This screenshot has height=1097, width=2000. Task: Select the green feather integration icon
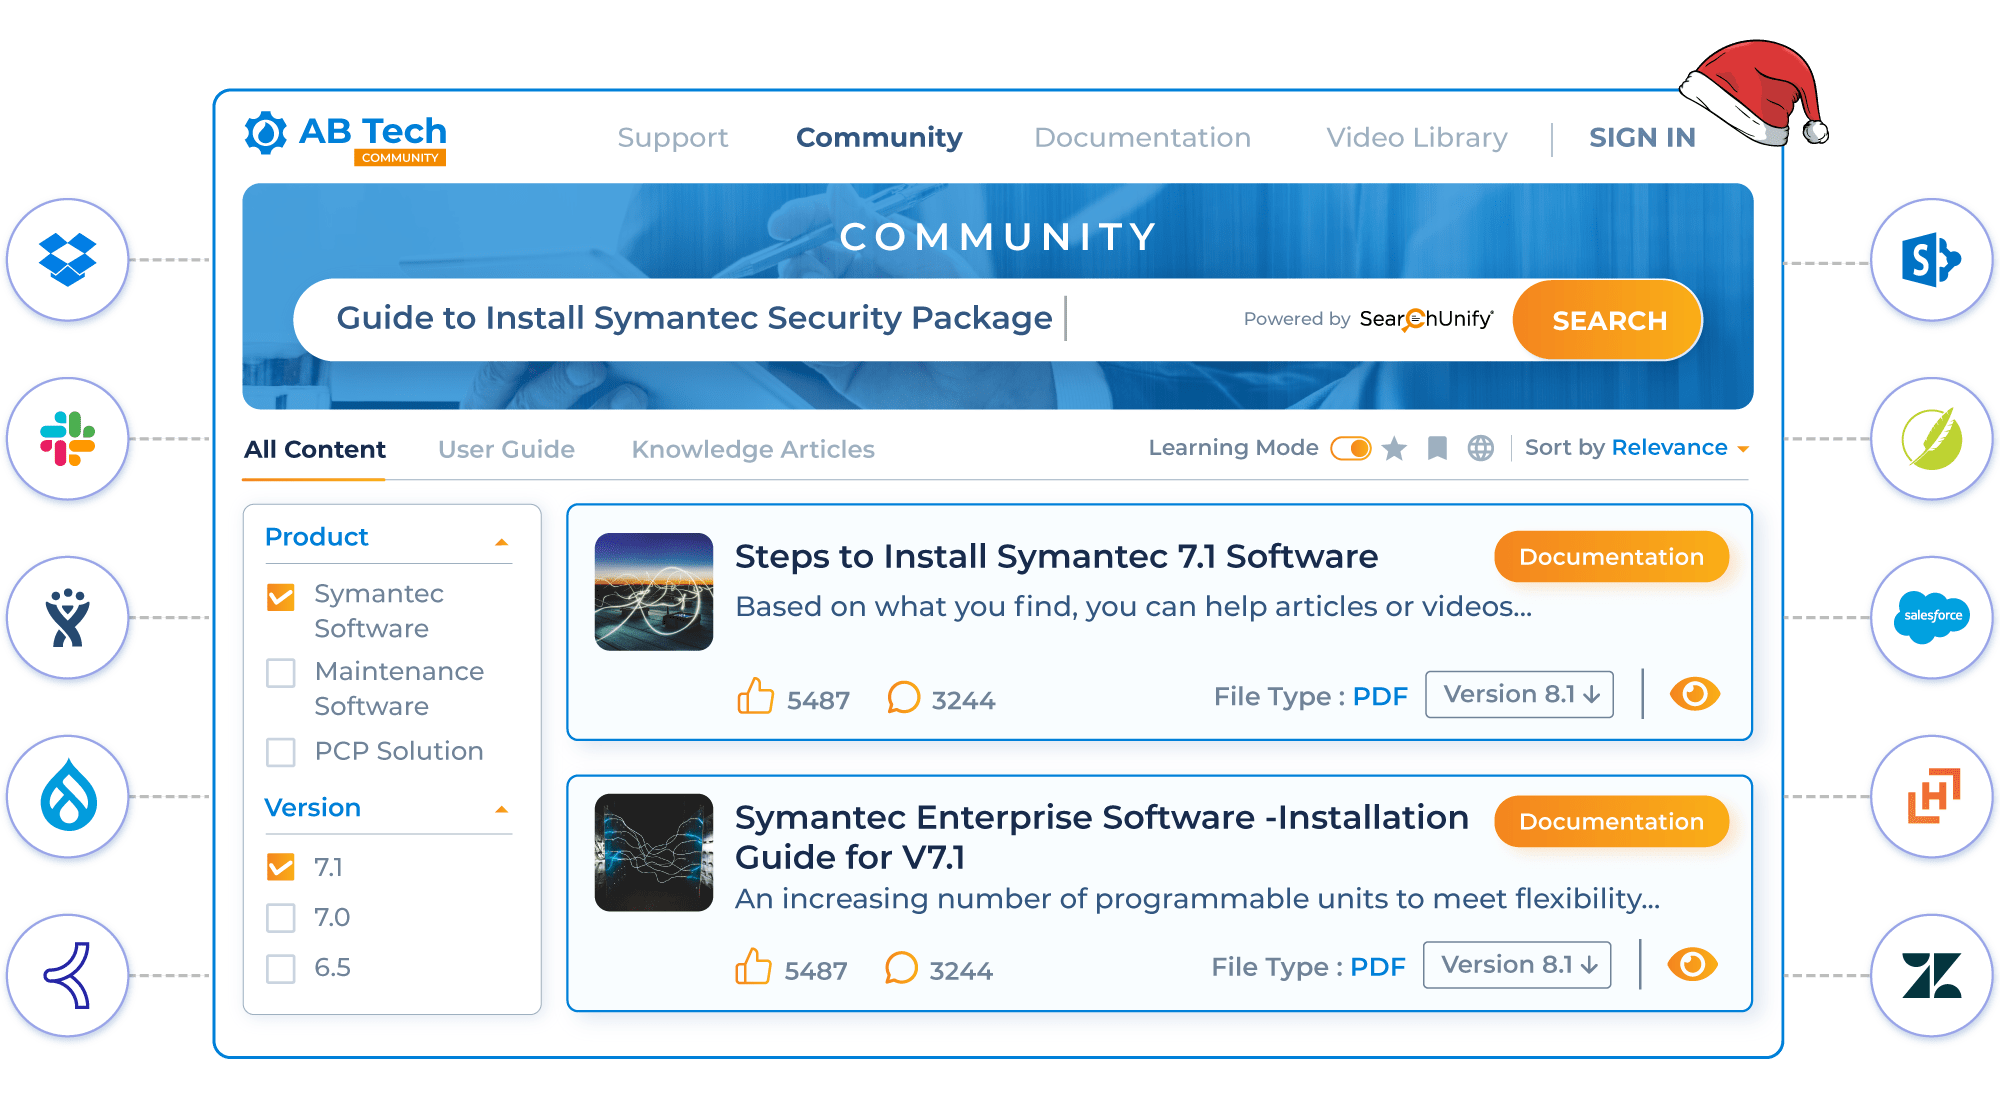tap(1931, 438)
